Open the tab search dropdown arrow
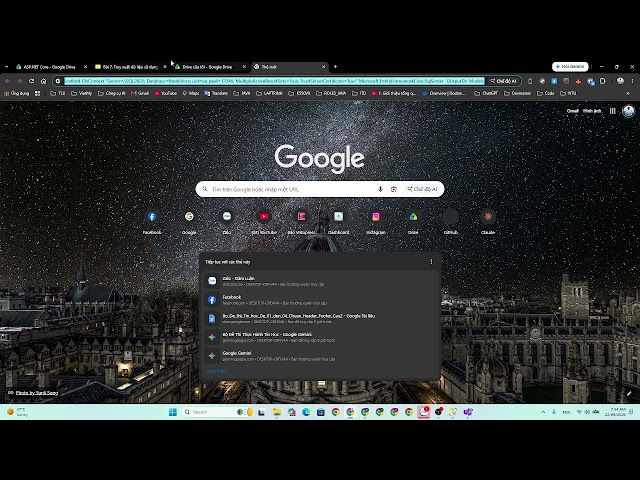 pyautogui.click(x=6, y=67)
